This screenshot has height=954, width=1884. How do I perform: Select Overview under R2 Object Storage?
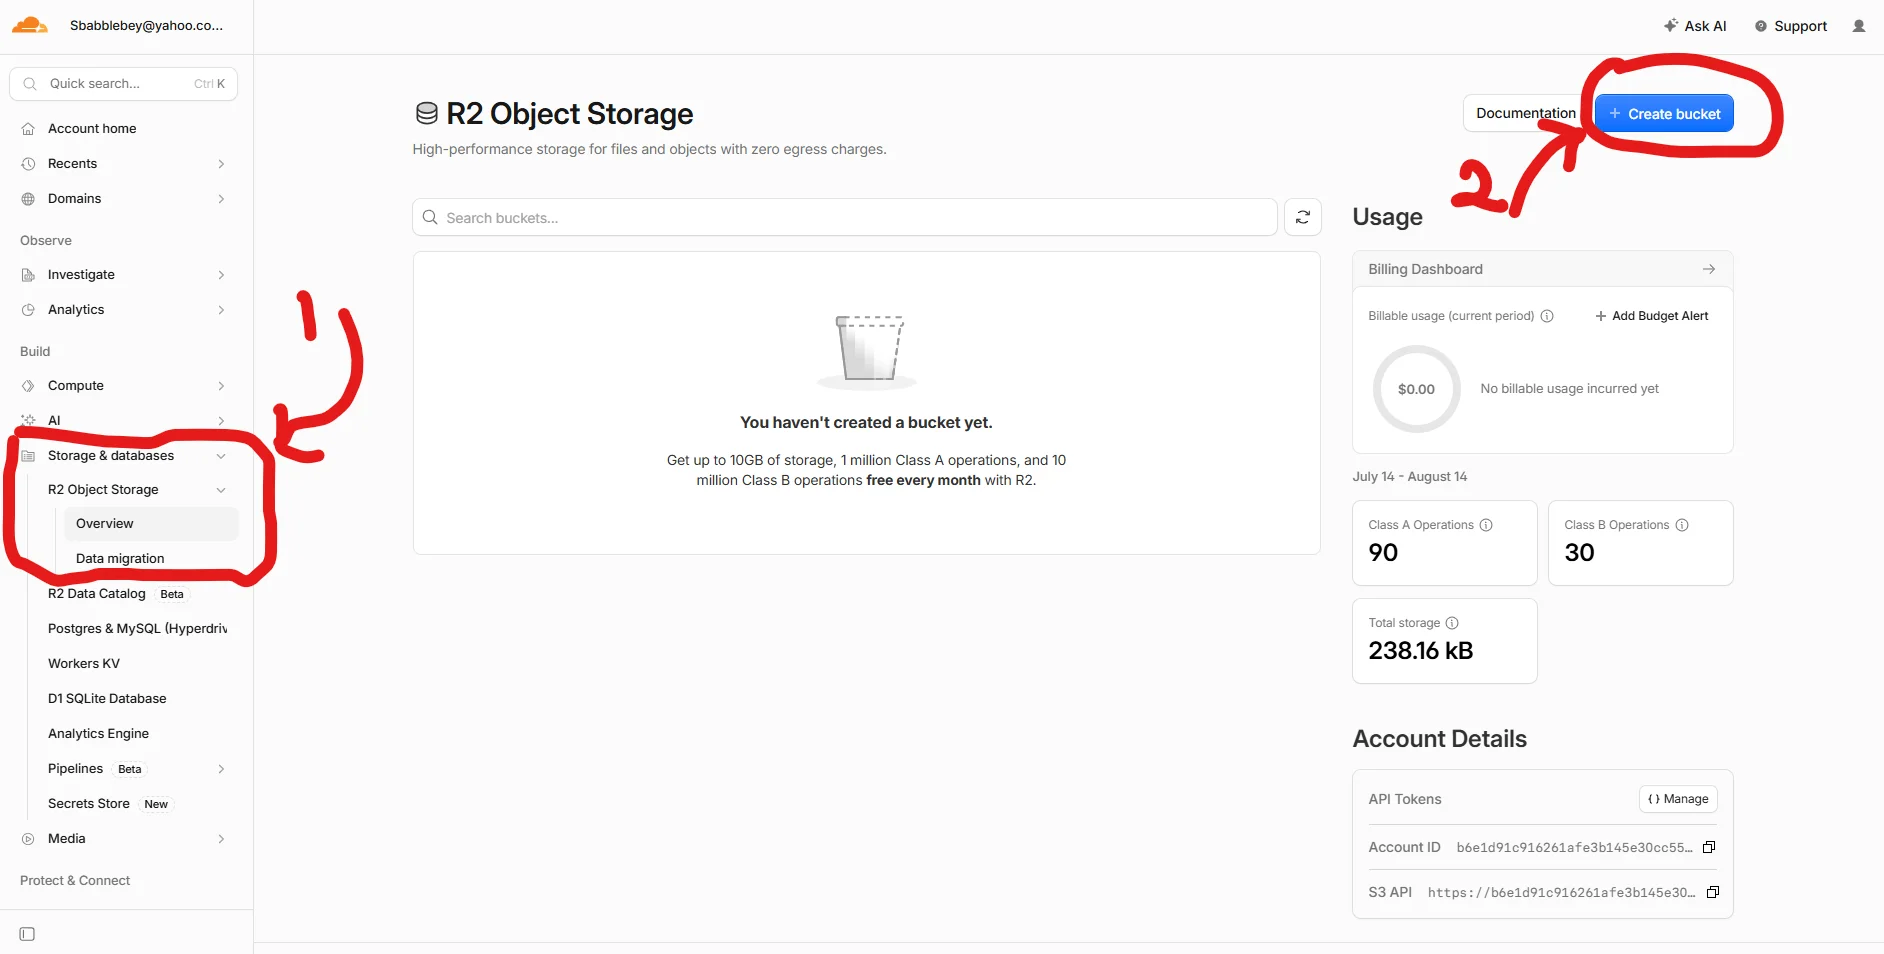click(x=151, y=524)
